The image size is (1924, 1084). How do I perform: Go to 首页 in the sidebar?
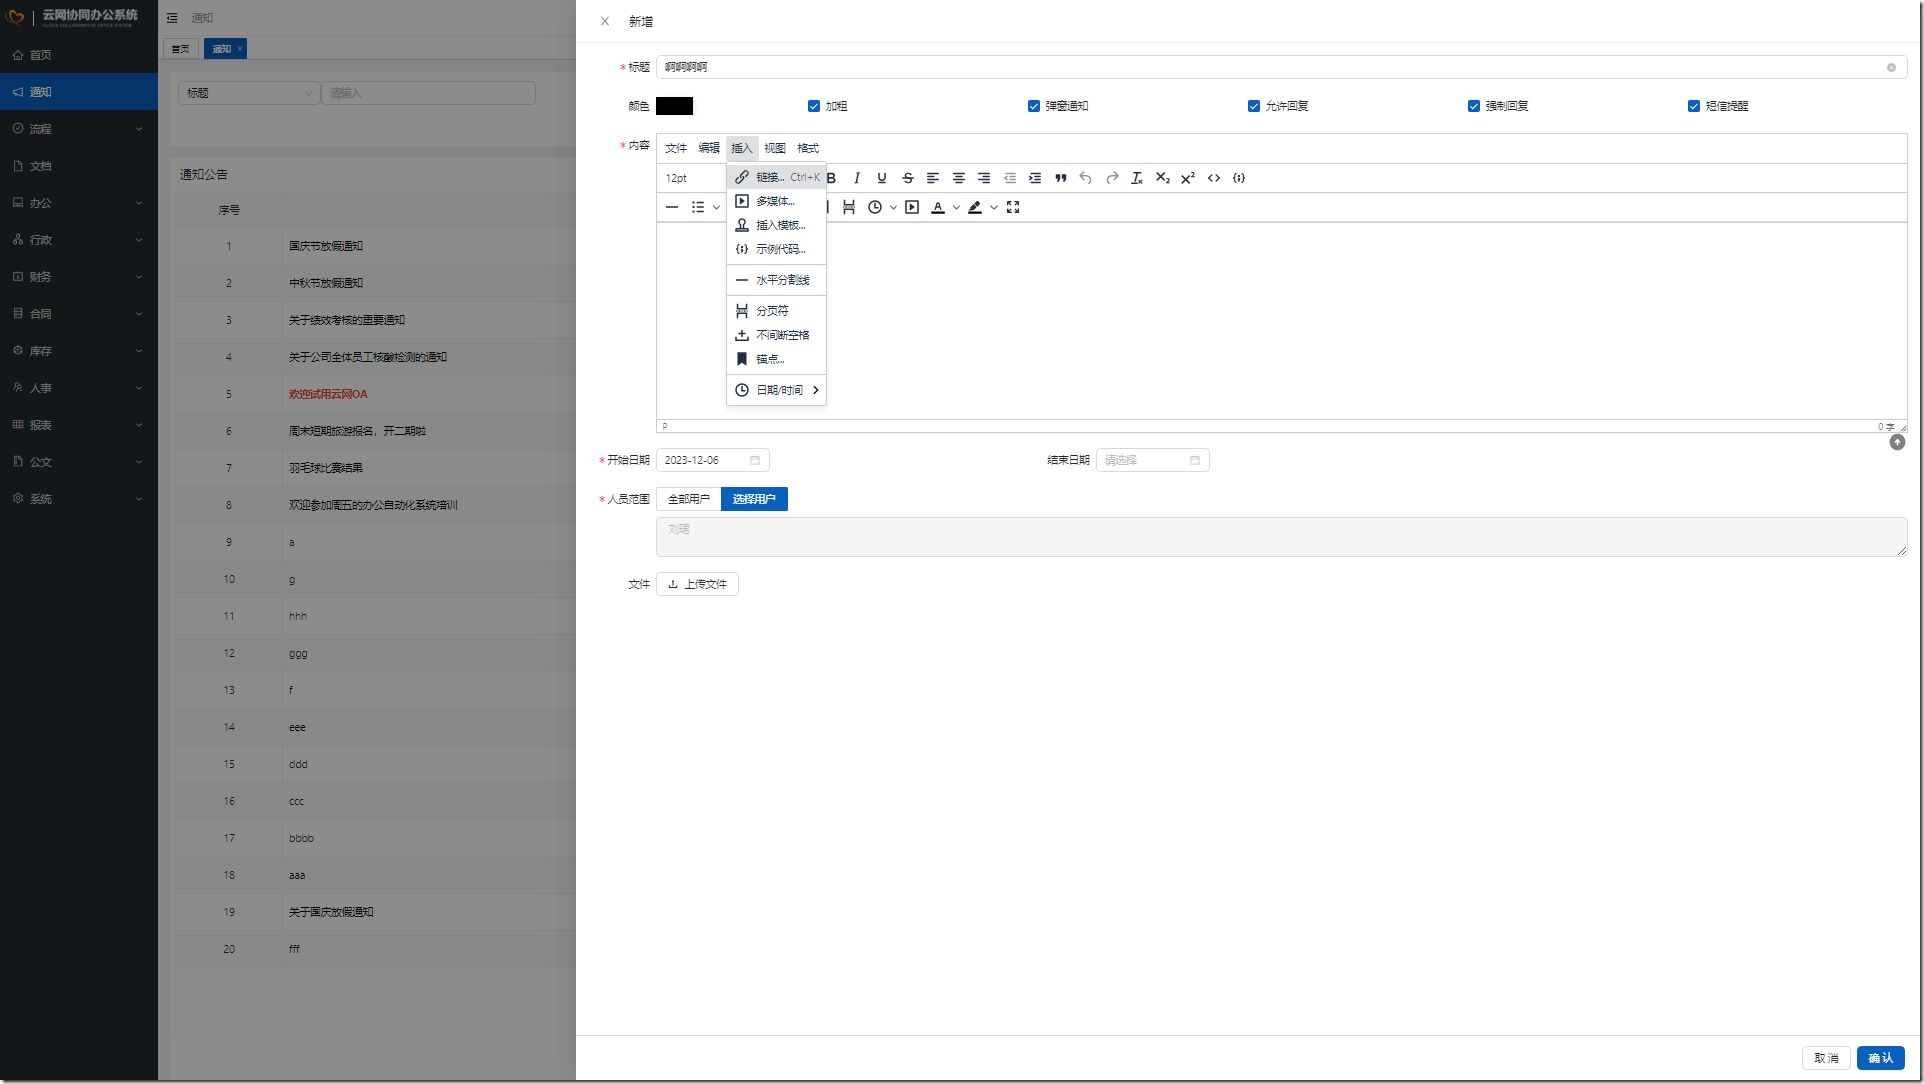pos(79,55)
